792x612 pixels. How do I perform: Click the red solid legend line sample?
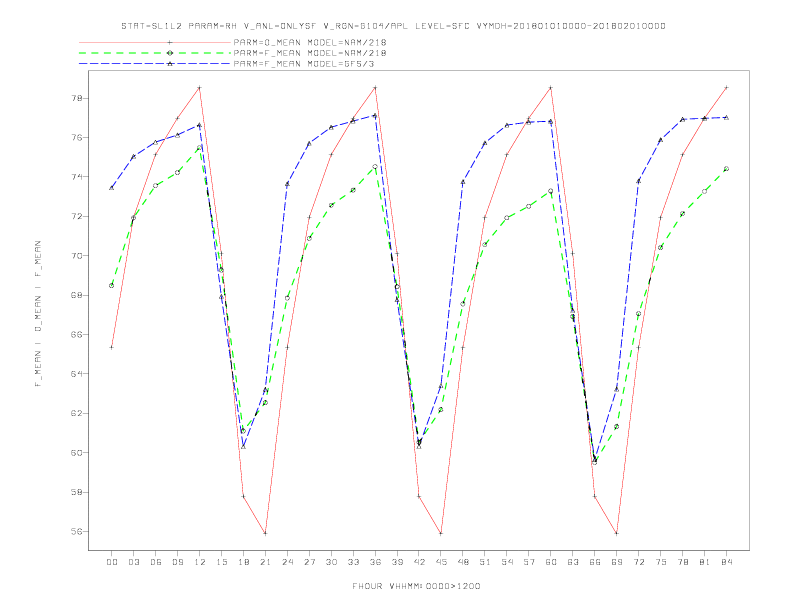click(155, 42)
